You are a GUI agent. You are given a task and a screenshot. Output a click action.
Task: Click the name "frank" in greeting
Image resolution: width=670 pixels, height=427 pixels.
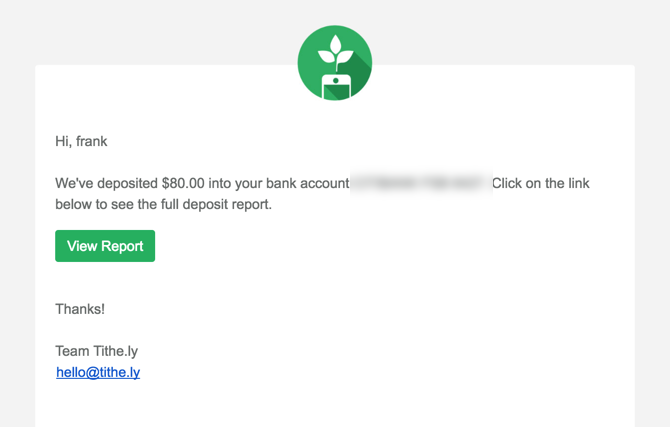92,141
